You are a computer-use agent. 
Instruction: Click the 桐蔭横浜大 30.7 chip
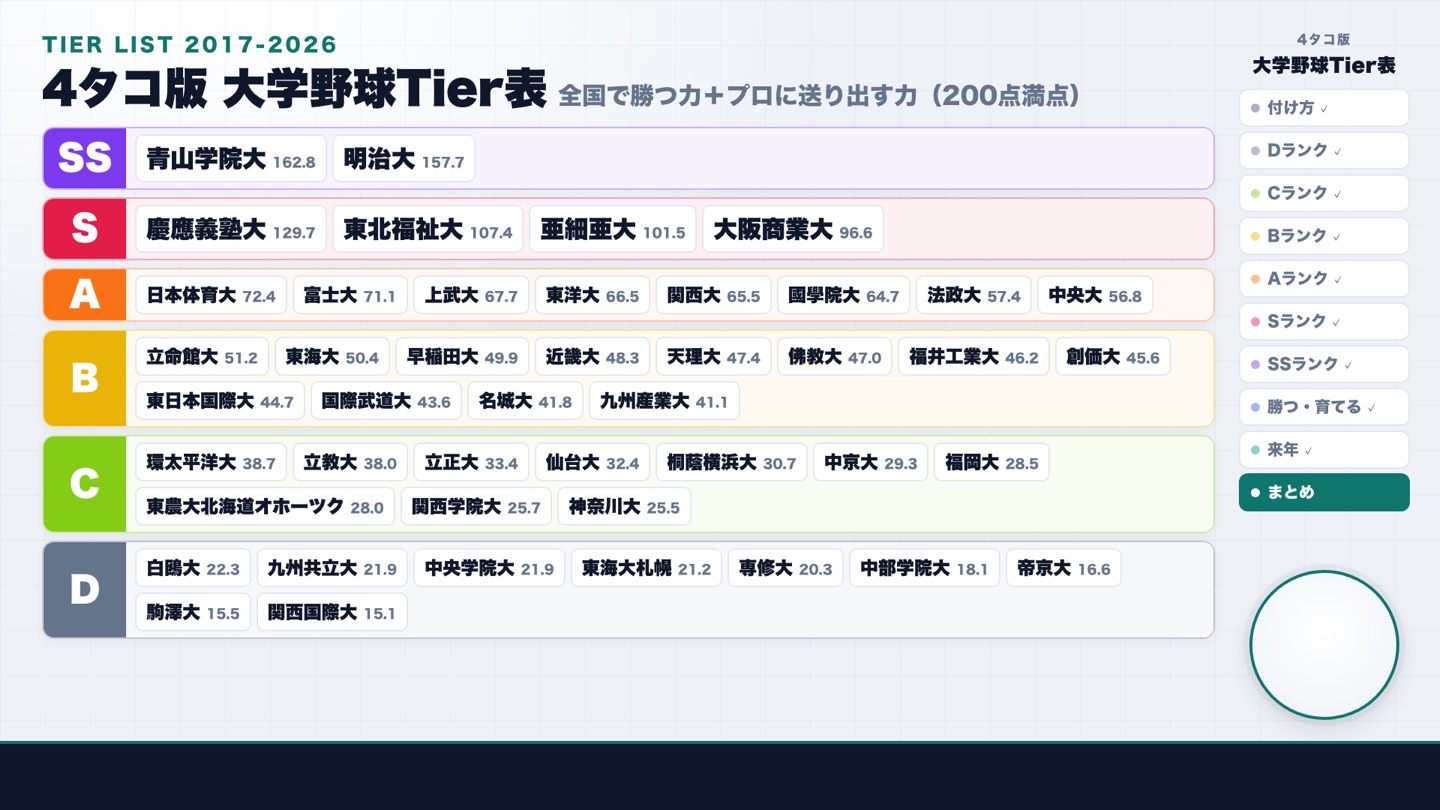click(731, 462)
